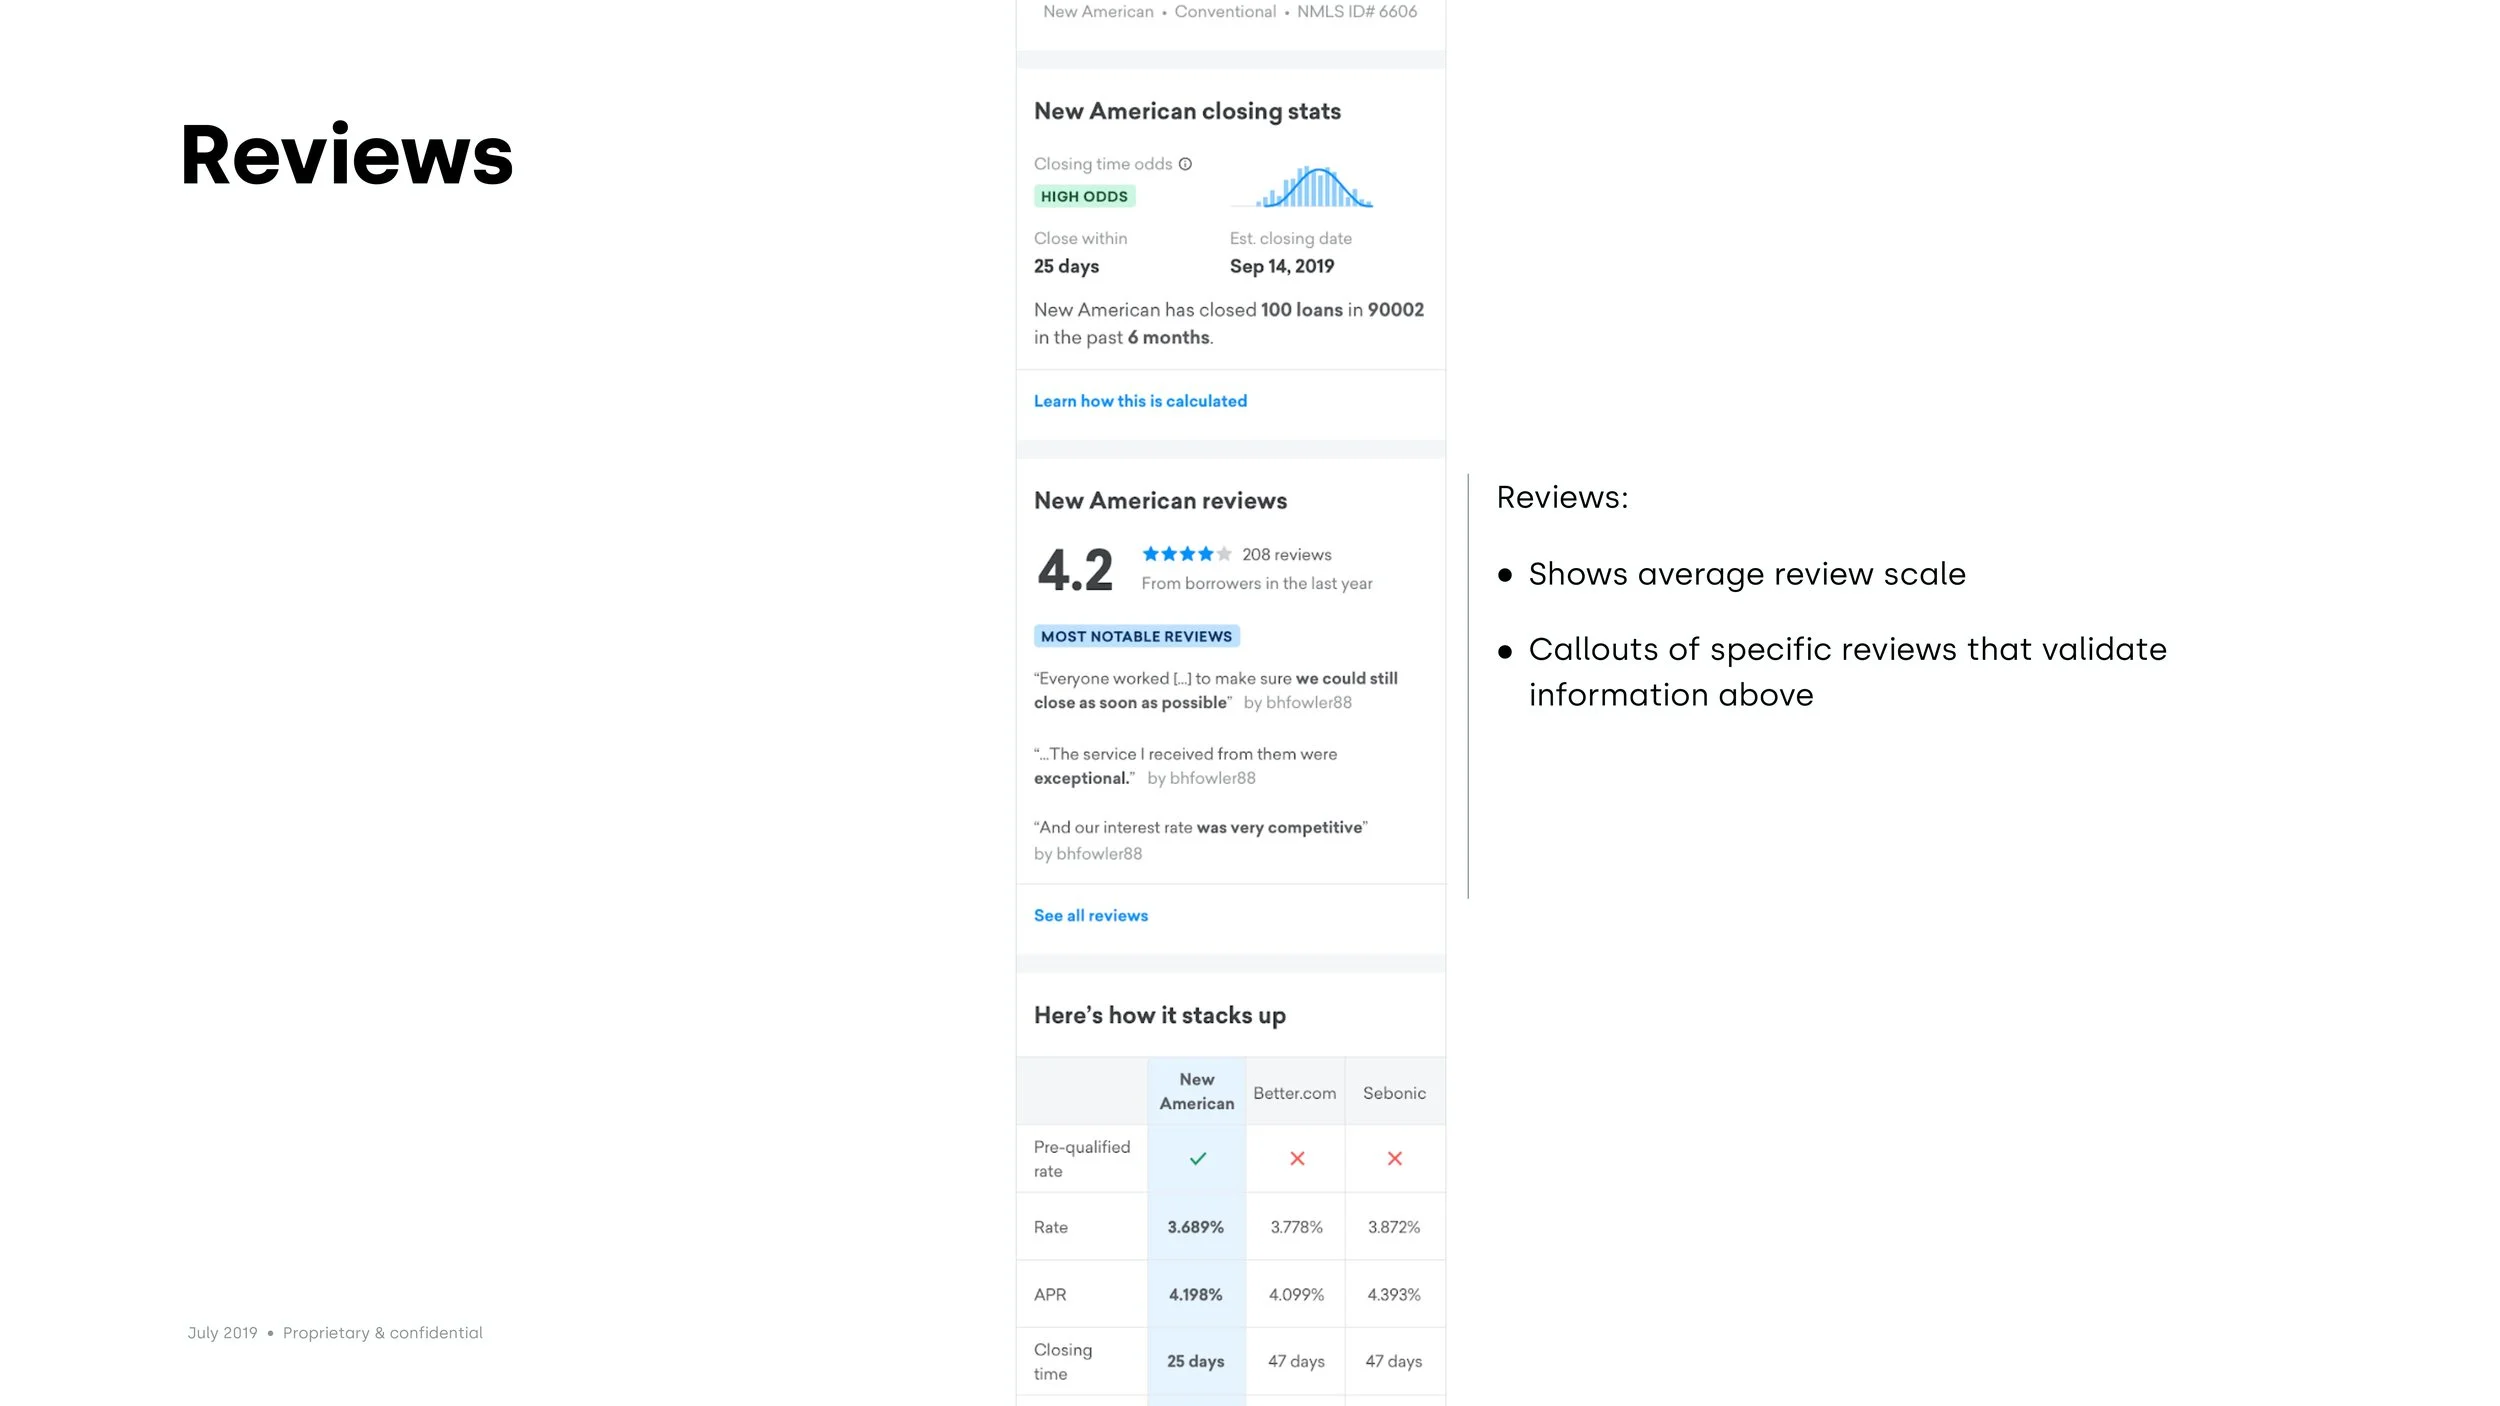Click the 4.099% APR cell
This screenshot has width=2500, height=1406.
(1296, 1294)
